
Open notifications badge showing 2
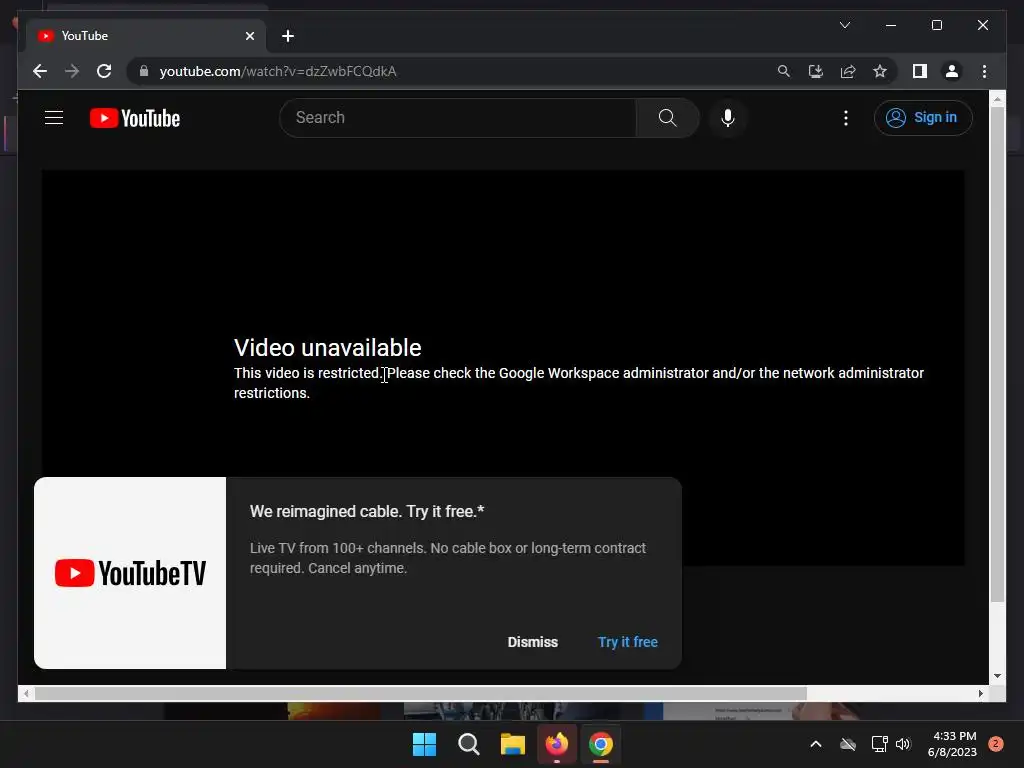[x=996, y=744]
